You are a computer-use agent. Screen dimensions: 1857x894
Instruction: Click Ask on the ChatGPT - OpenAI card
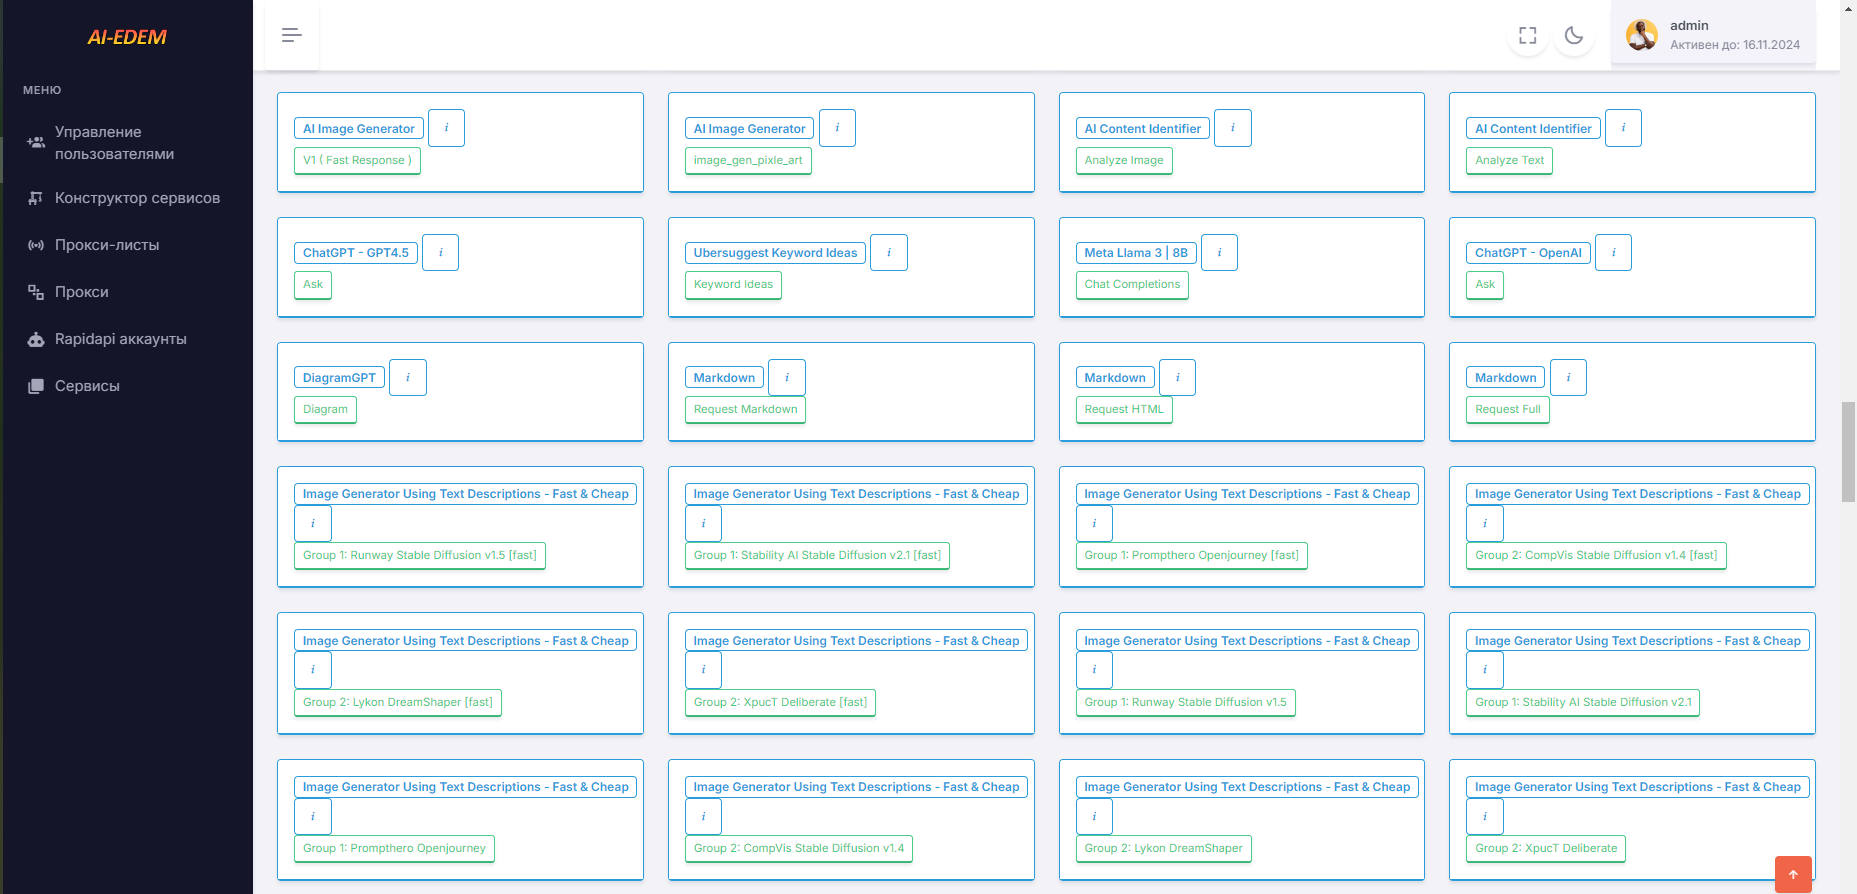tap(1485, 284)
